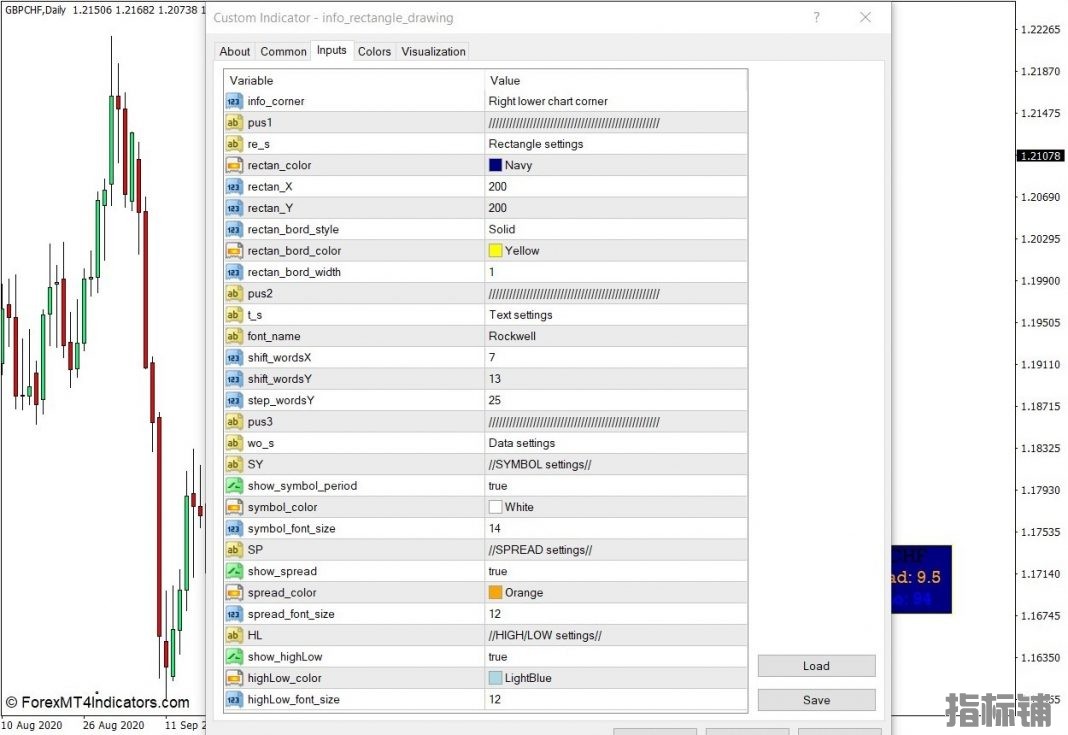
Task: Switch to the Visualization tab
Action: pos(433,52)
